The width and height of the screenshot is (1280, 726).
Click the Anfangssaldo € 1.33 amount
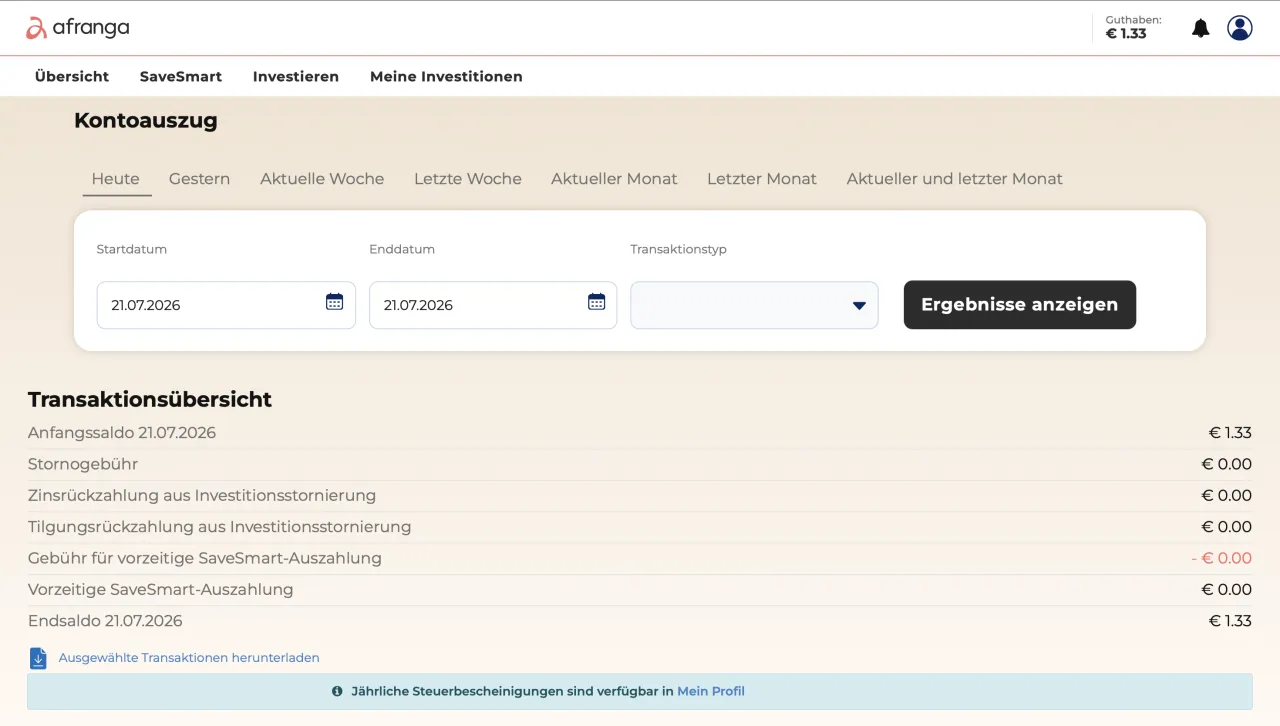coord(1230,433)
